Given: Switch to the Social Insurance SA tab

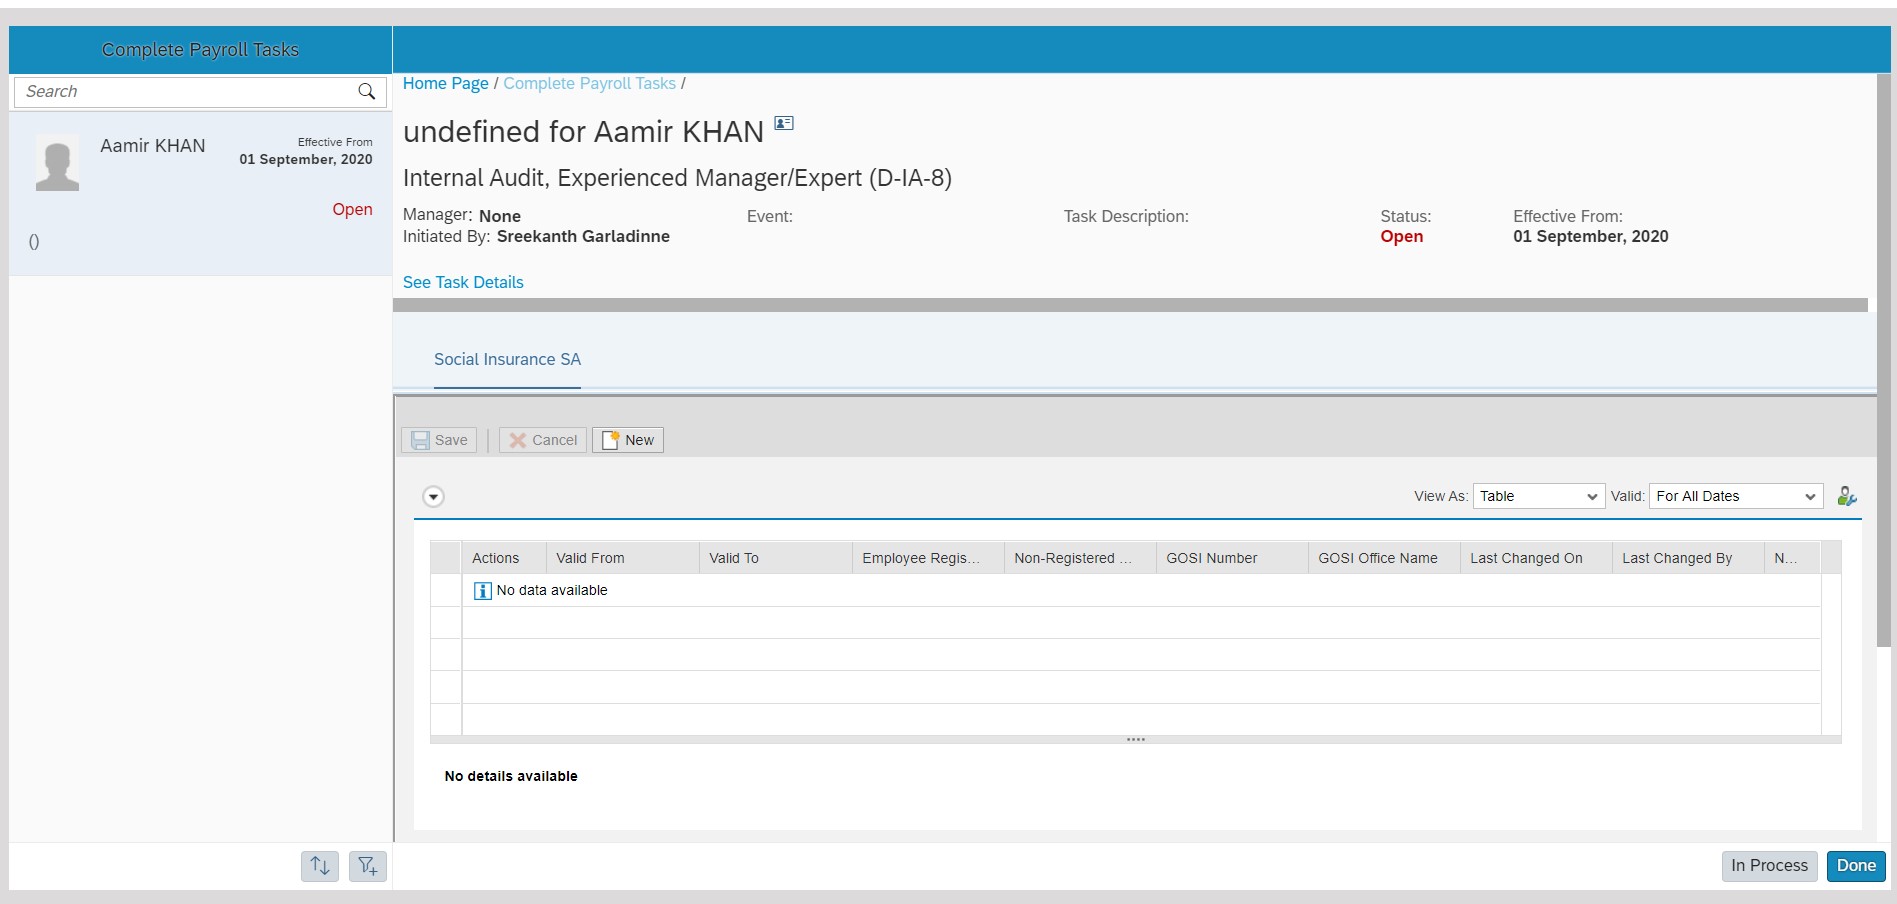Looking at the screenshot, I should (507, 359).
